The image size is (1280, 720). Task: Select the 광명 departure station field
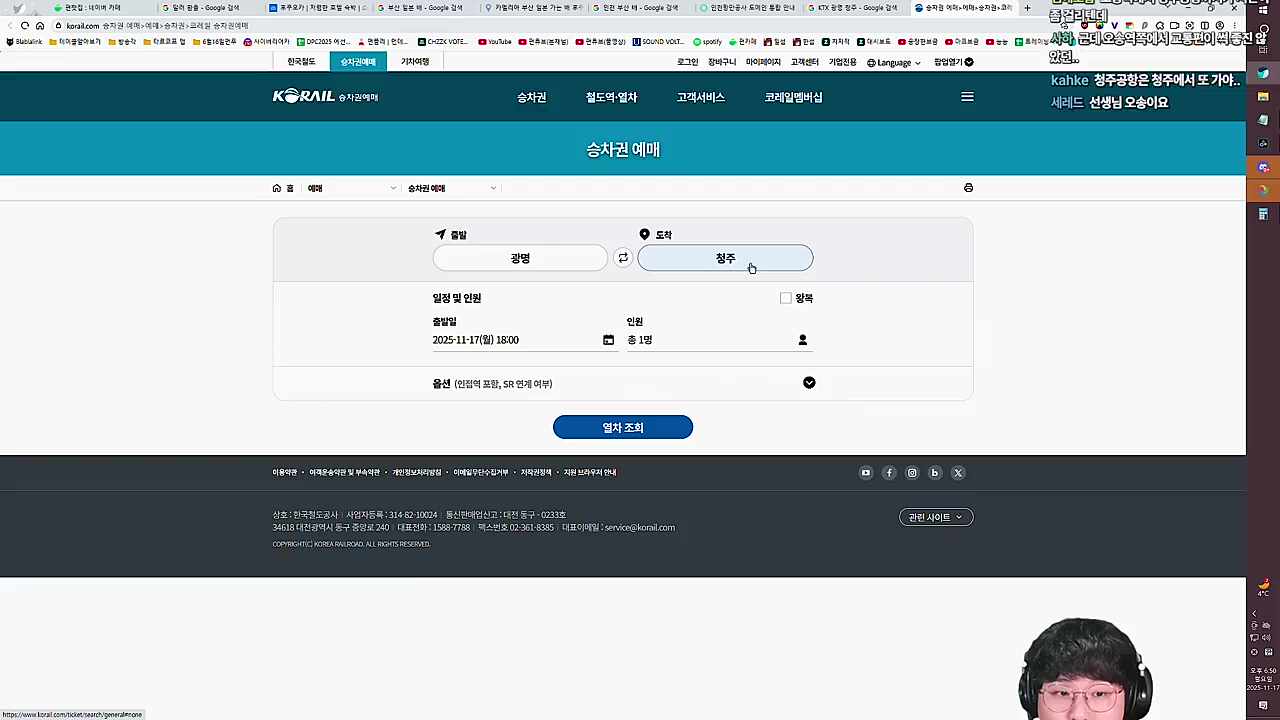[519, 258]
